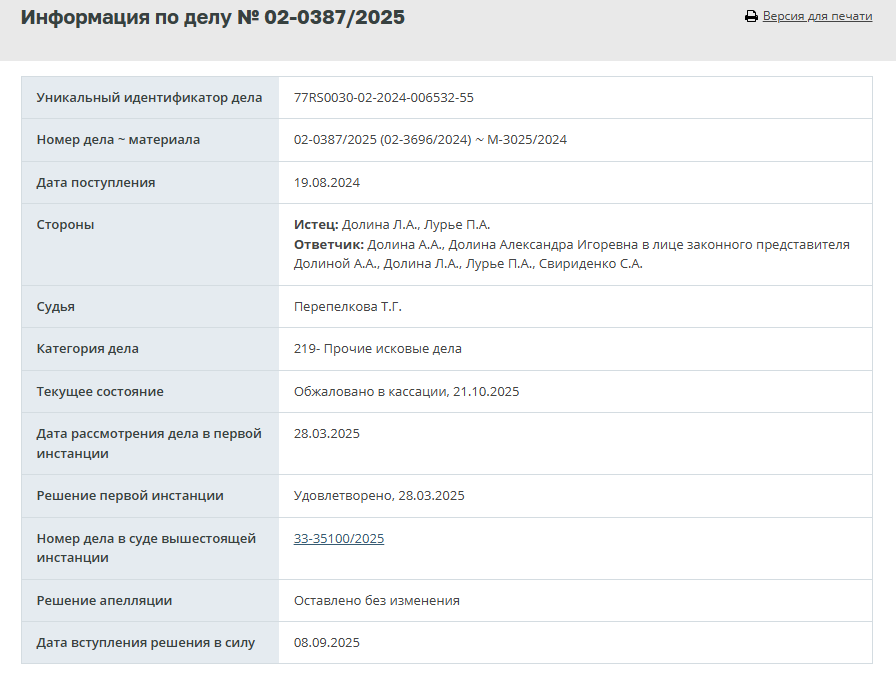Click the 'Уникальный идентификатор дела' label

click(x=149, y=98)
